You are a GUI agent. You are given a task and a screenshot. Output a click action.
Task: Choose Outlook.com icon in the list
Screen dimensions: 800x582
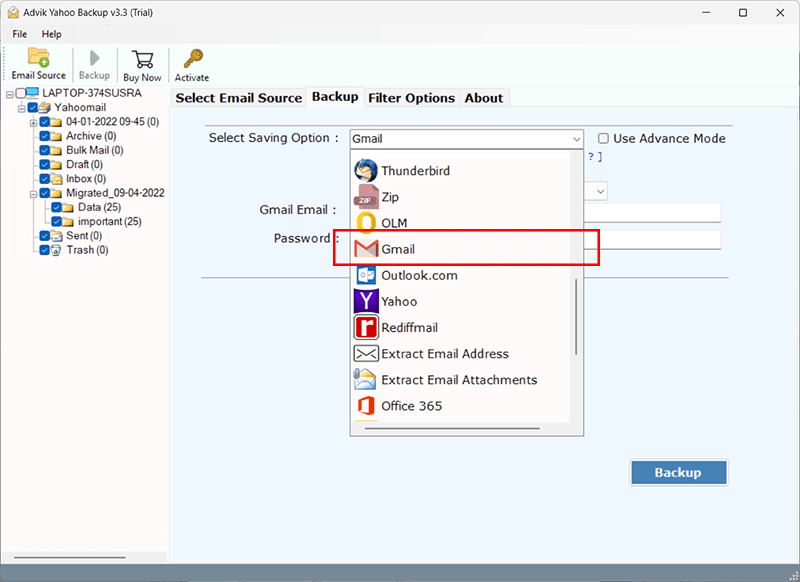pos(366,275)
